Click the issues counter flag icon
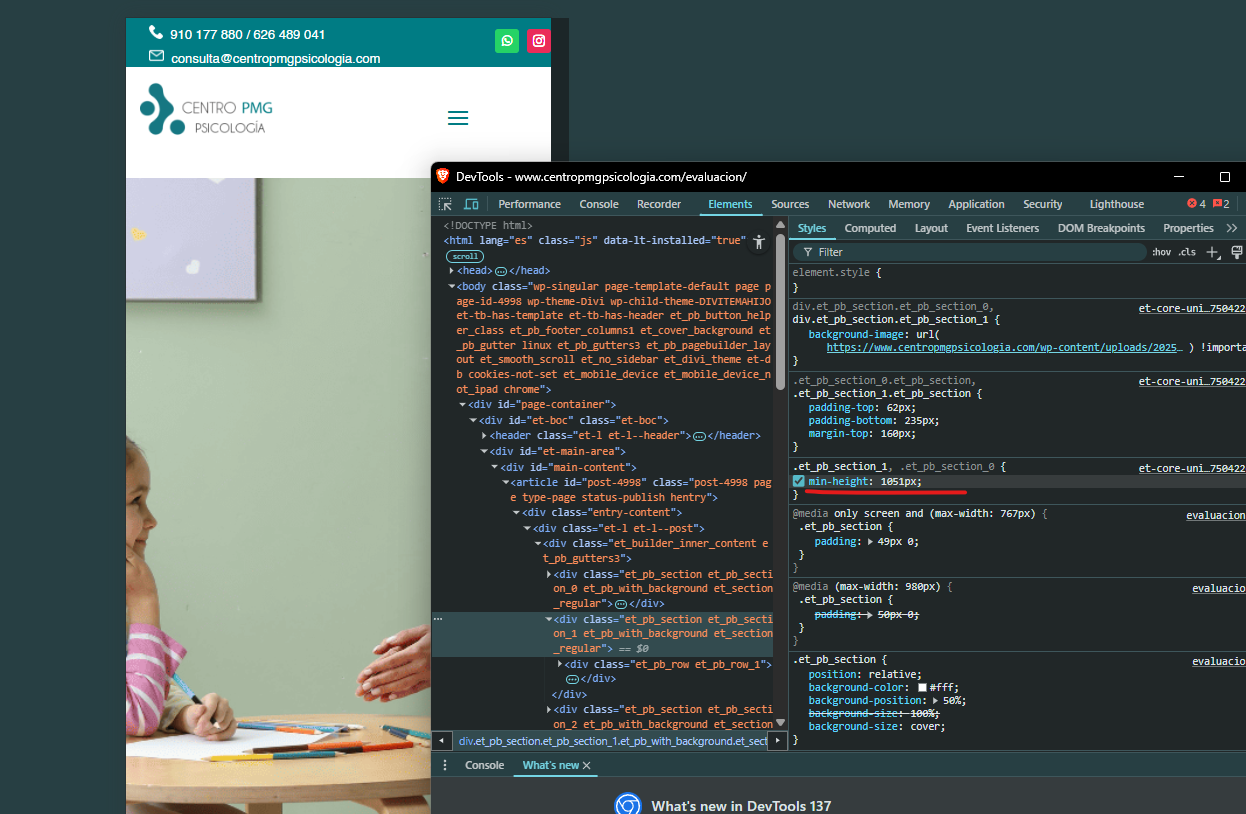Image resolution: width=1246 pixels, height=814 pixels. coord(1221,204)
